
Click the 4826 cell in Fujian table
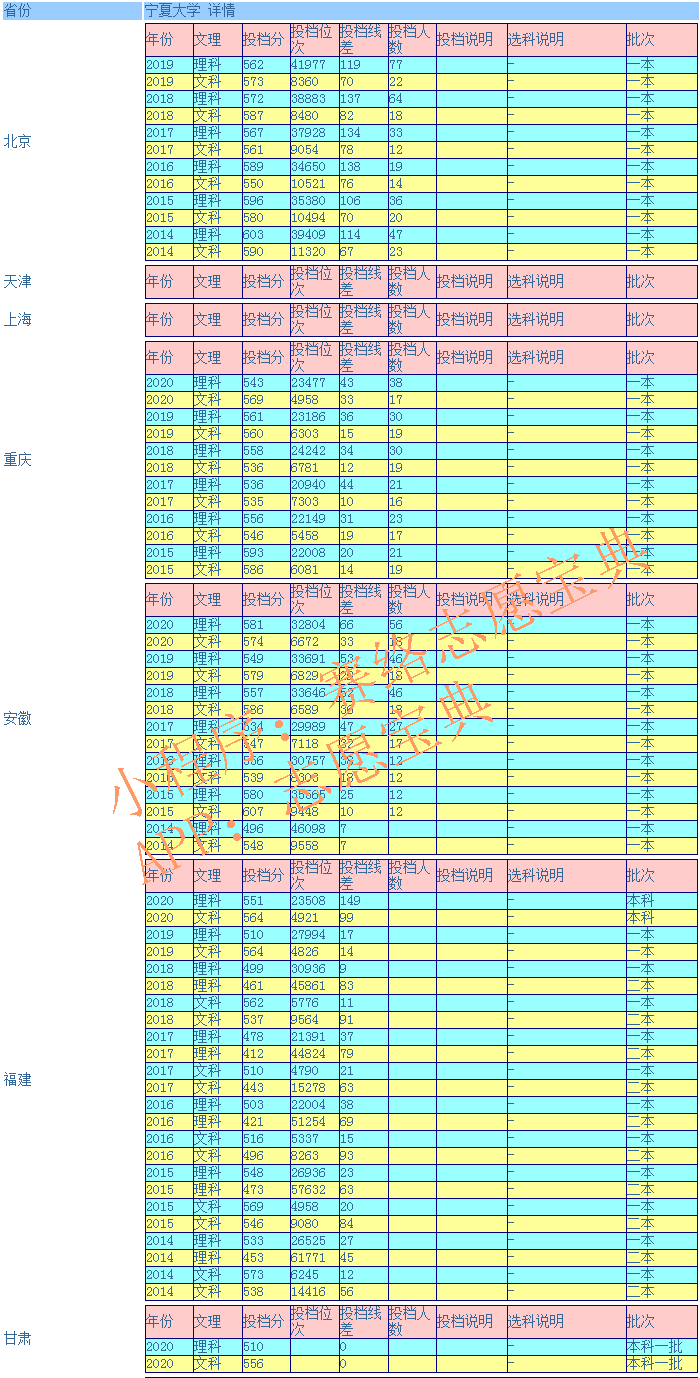tap(314, 952)
